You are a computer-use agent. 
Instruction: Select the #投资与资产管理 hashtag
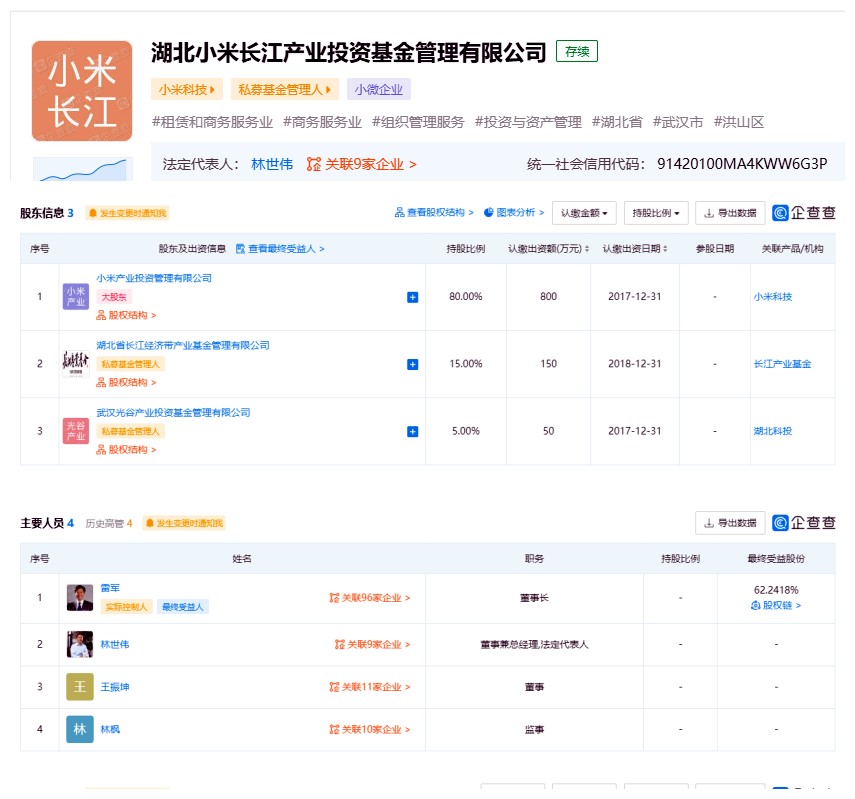(x=528, y=122)
